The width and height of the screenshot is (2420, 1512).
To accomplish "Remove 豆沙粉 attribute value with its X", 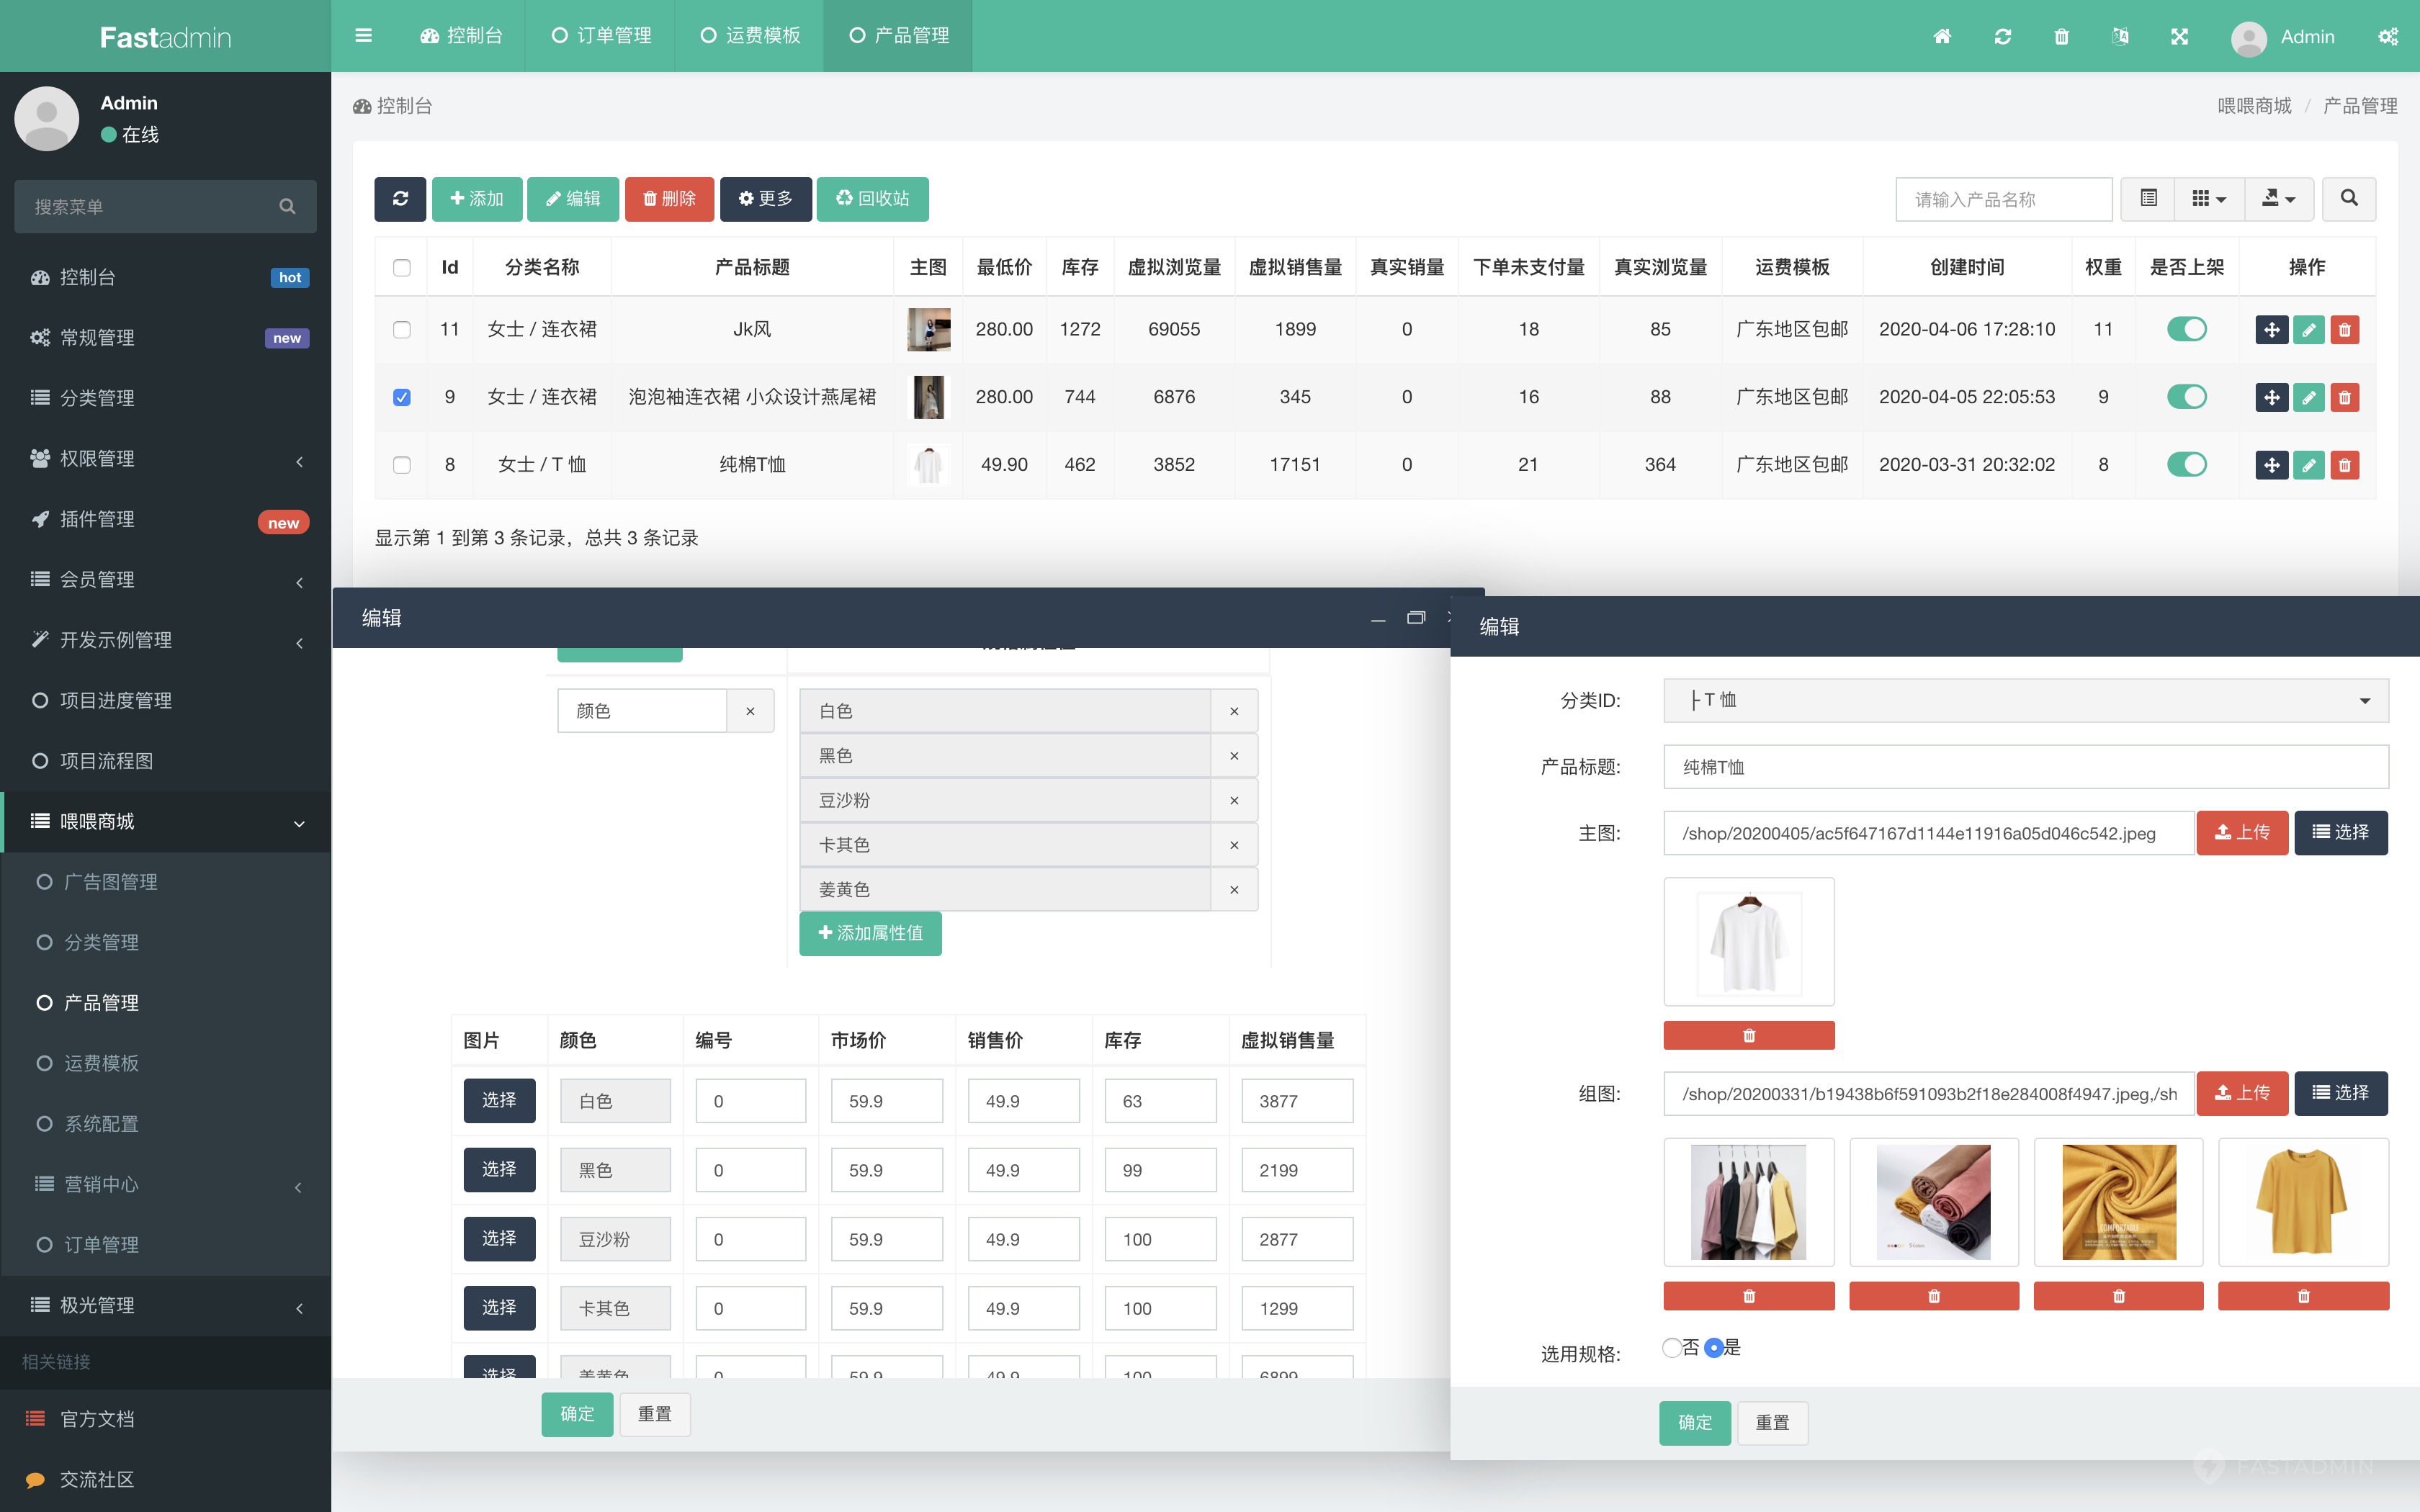I will (1234, 801).
